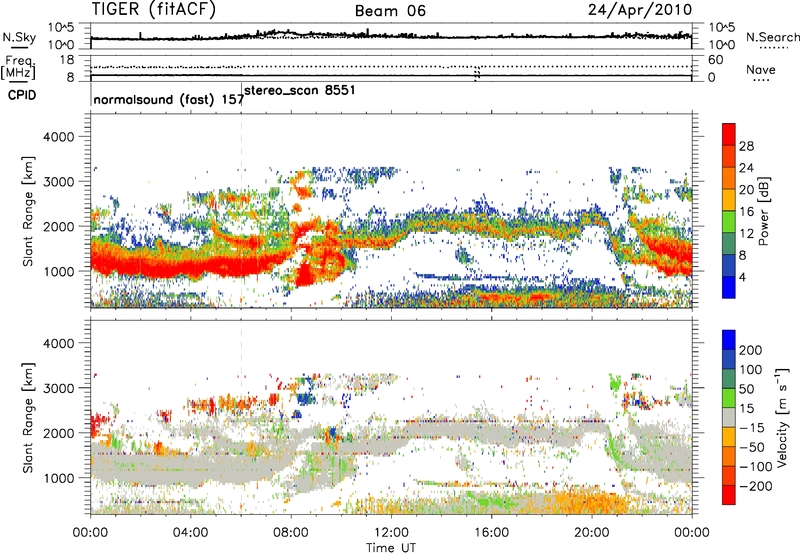Click the 12:00 time tick label

391,533
